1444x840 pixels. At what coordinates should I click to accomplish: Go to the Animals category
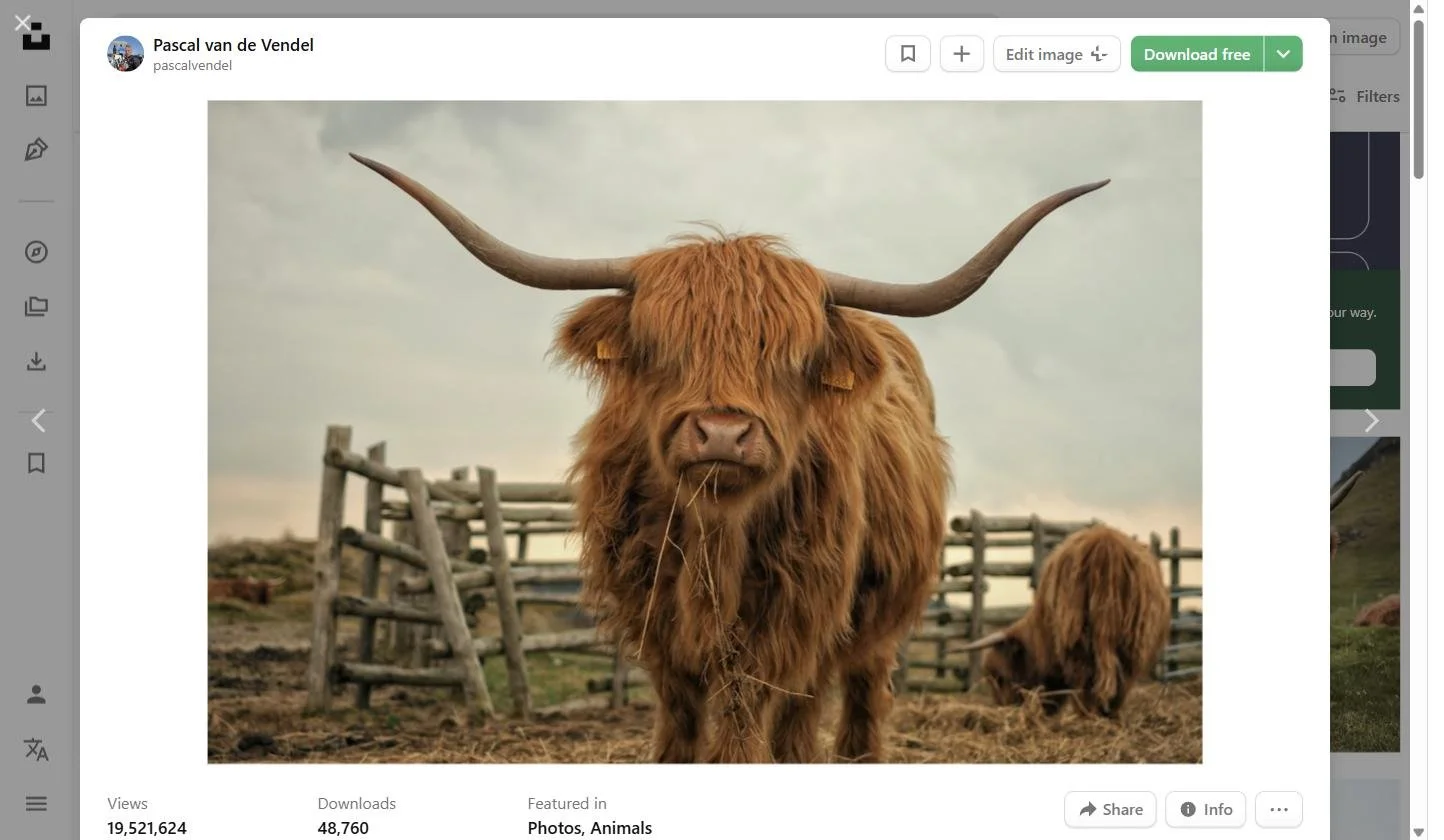621,828
